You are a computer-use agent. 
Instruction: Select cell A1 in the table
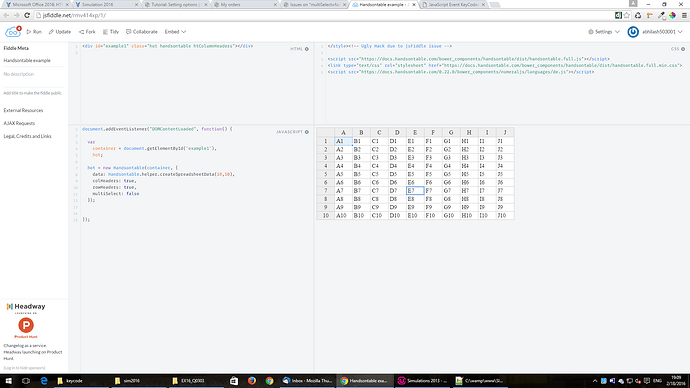(x=343, y=141)
